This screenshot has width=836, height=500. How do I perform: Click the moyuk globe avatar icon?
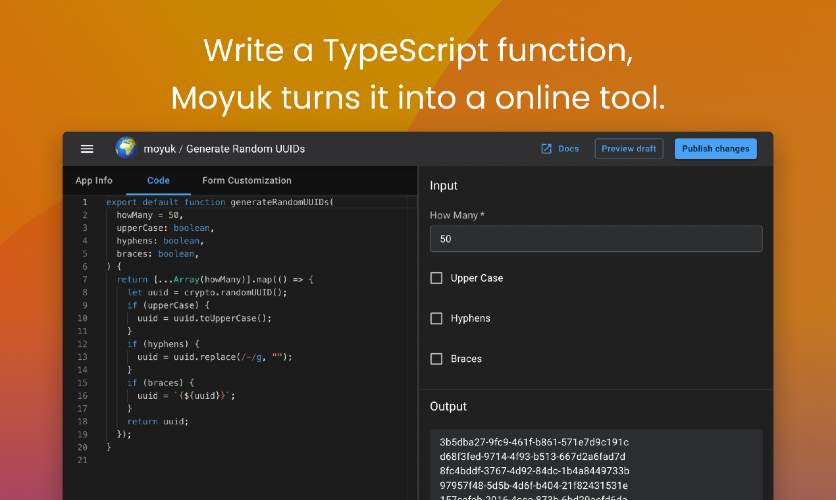[x=126, y=148]
